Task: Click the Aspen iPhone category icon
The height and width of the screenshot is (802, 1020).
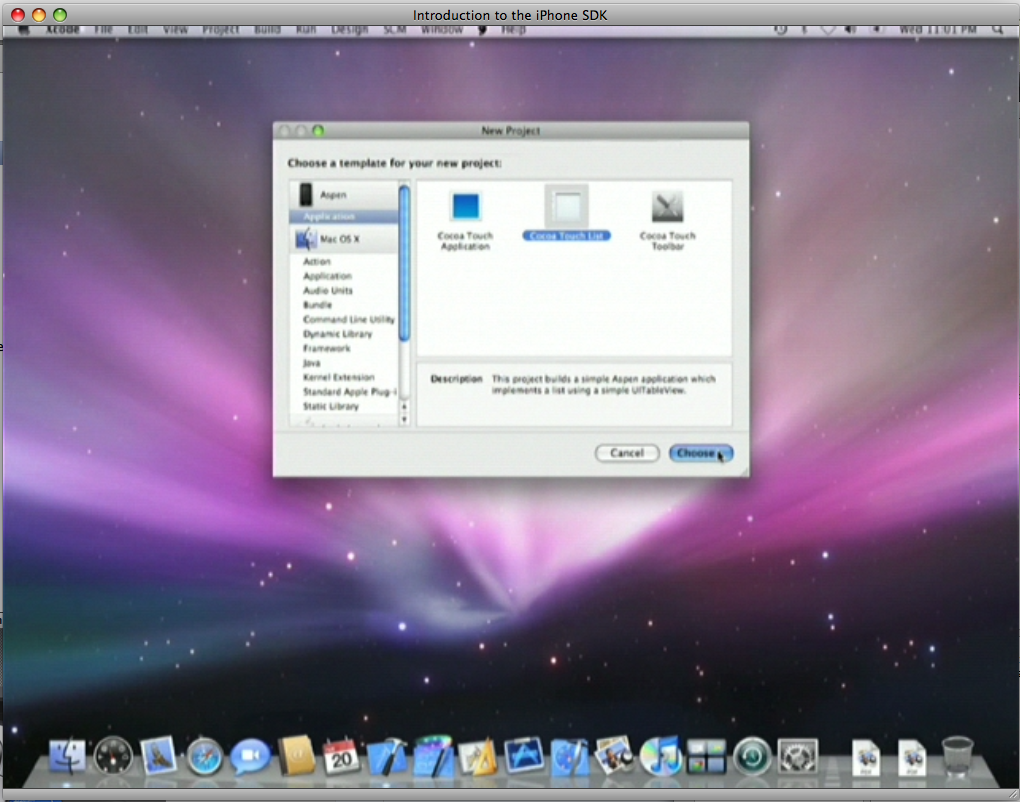Action: coord(305,194)
